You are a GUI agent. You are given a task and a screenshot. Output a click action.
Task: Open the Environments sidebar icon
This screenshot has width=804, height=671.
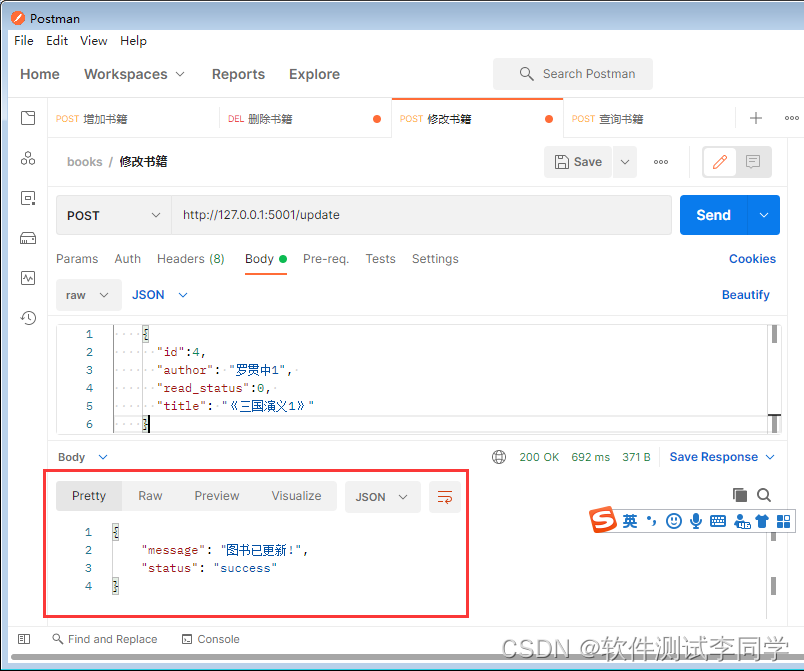tap(28, 198)
